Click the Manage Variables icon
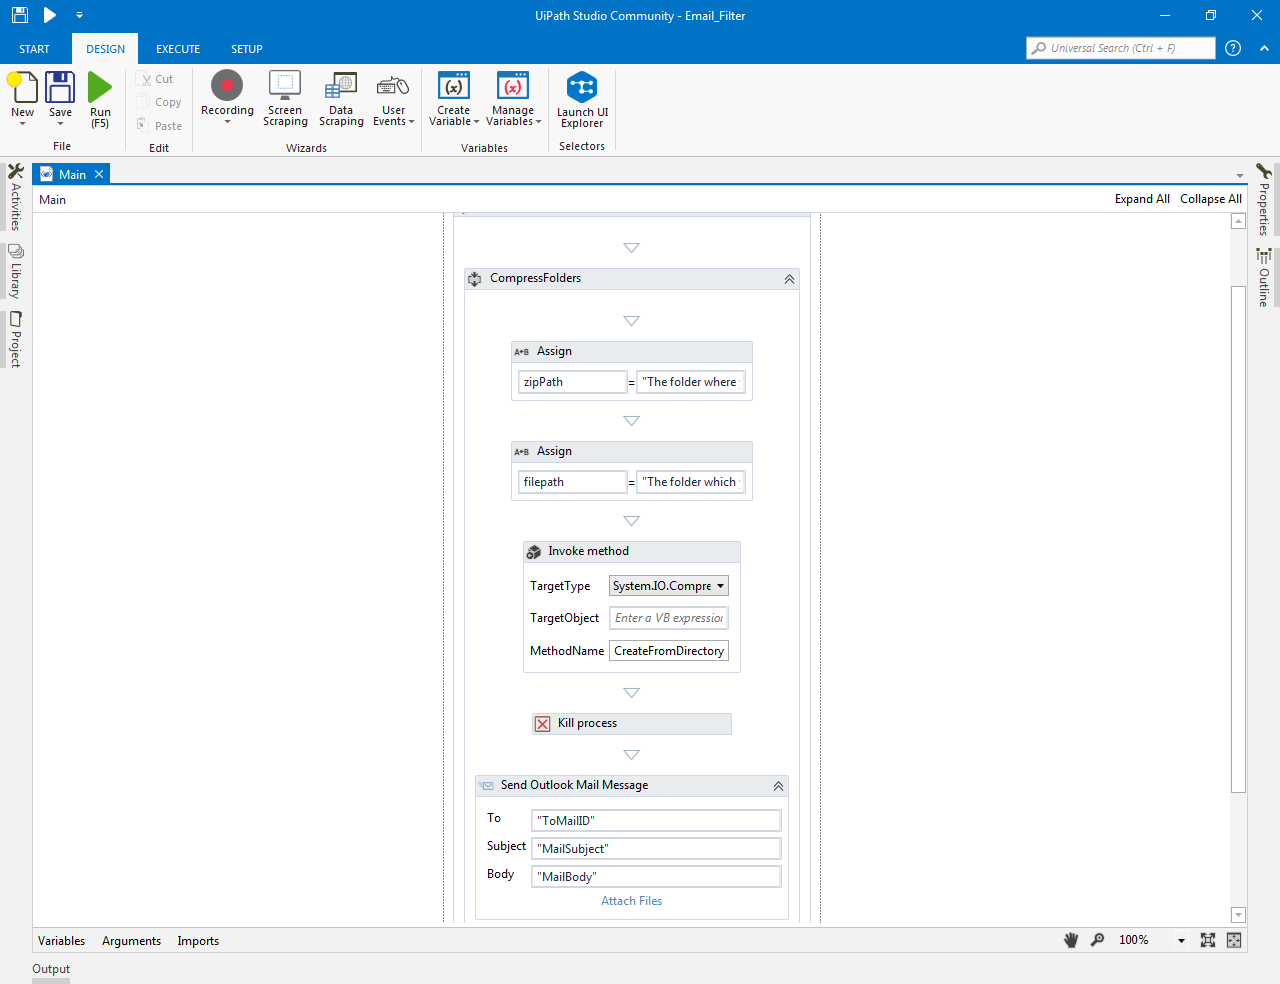 513,86
